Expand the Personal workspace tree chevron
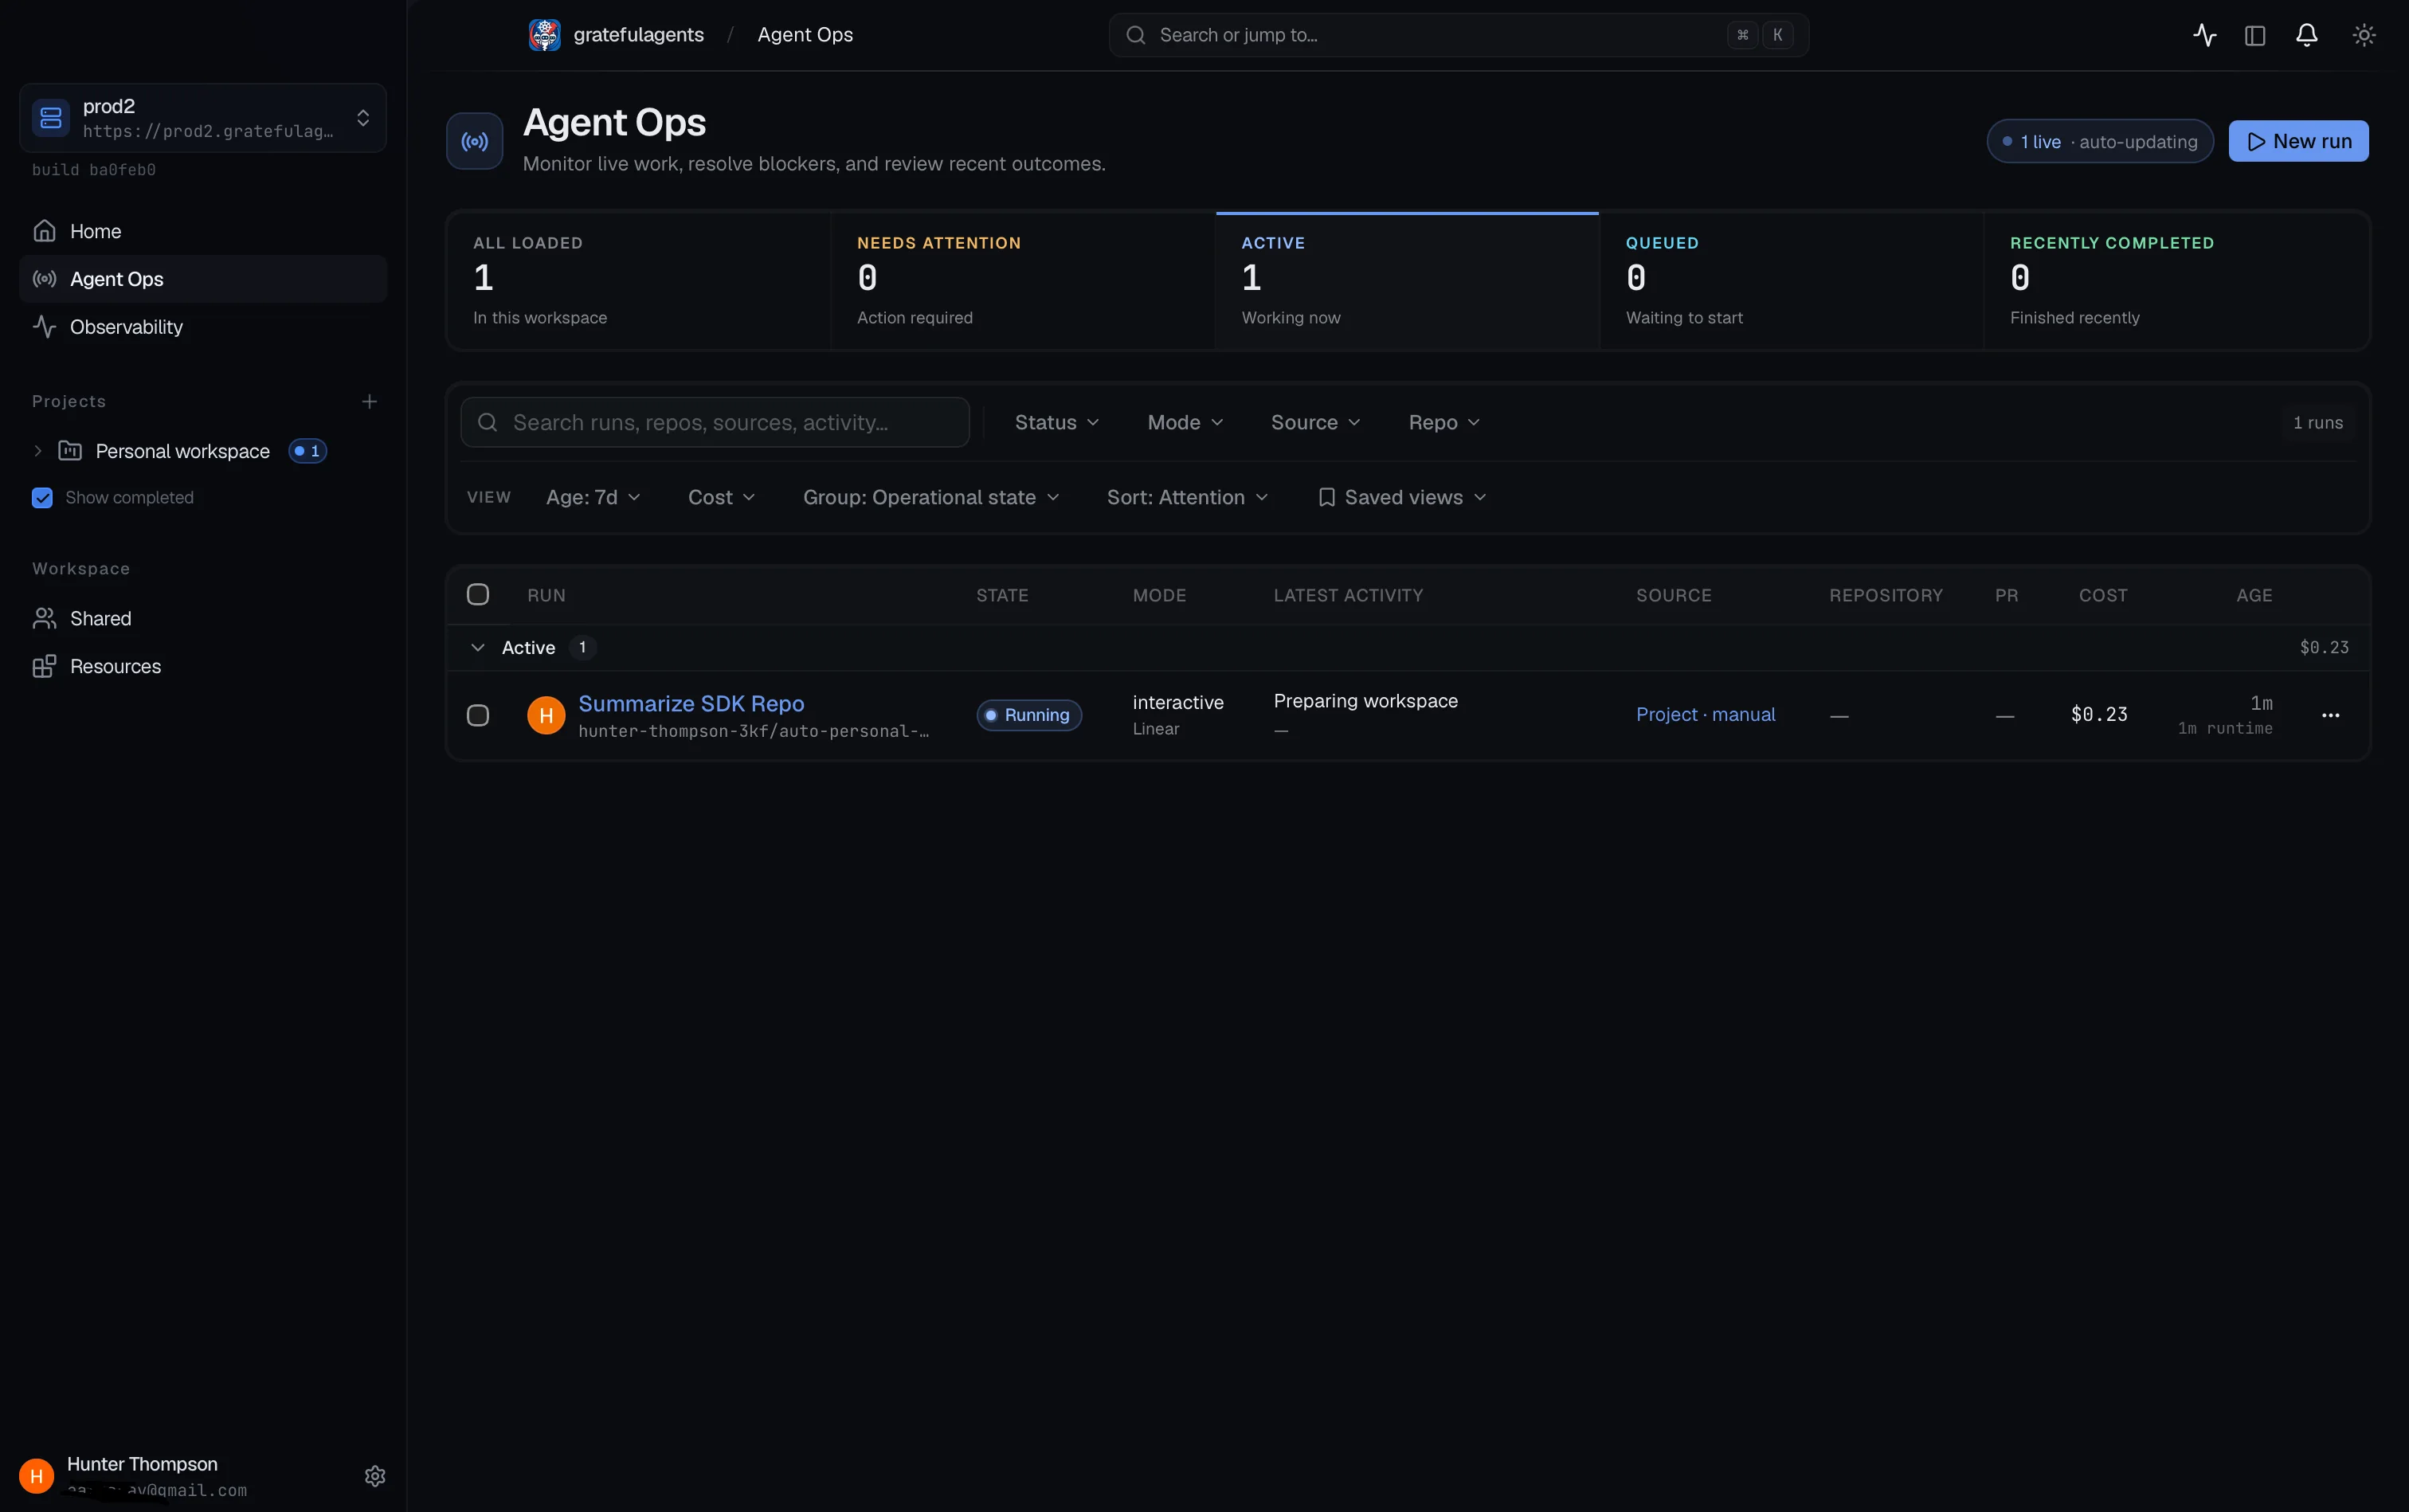This screenshot has width=2409, height=1512. [x=38, y=451]
